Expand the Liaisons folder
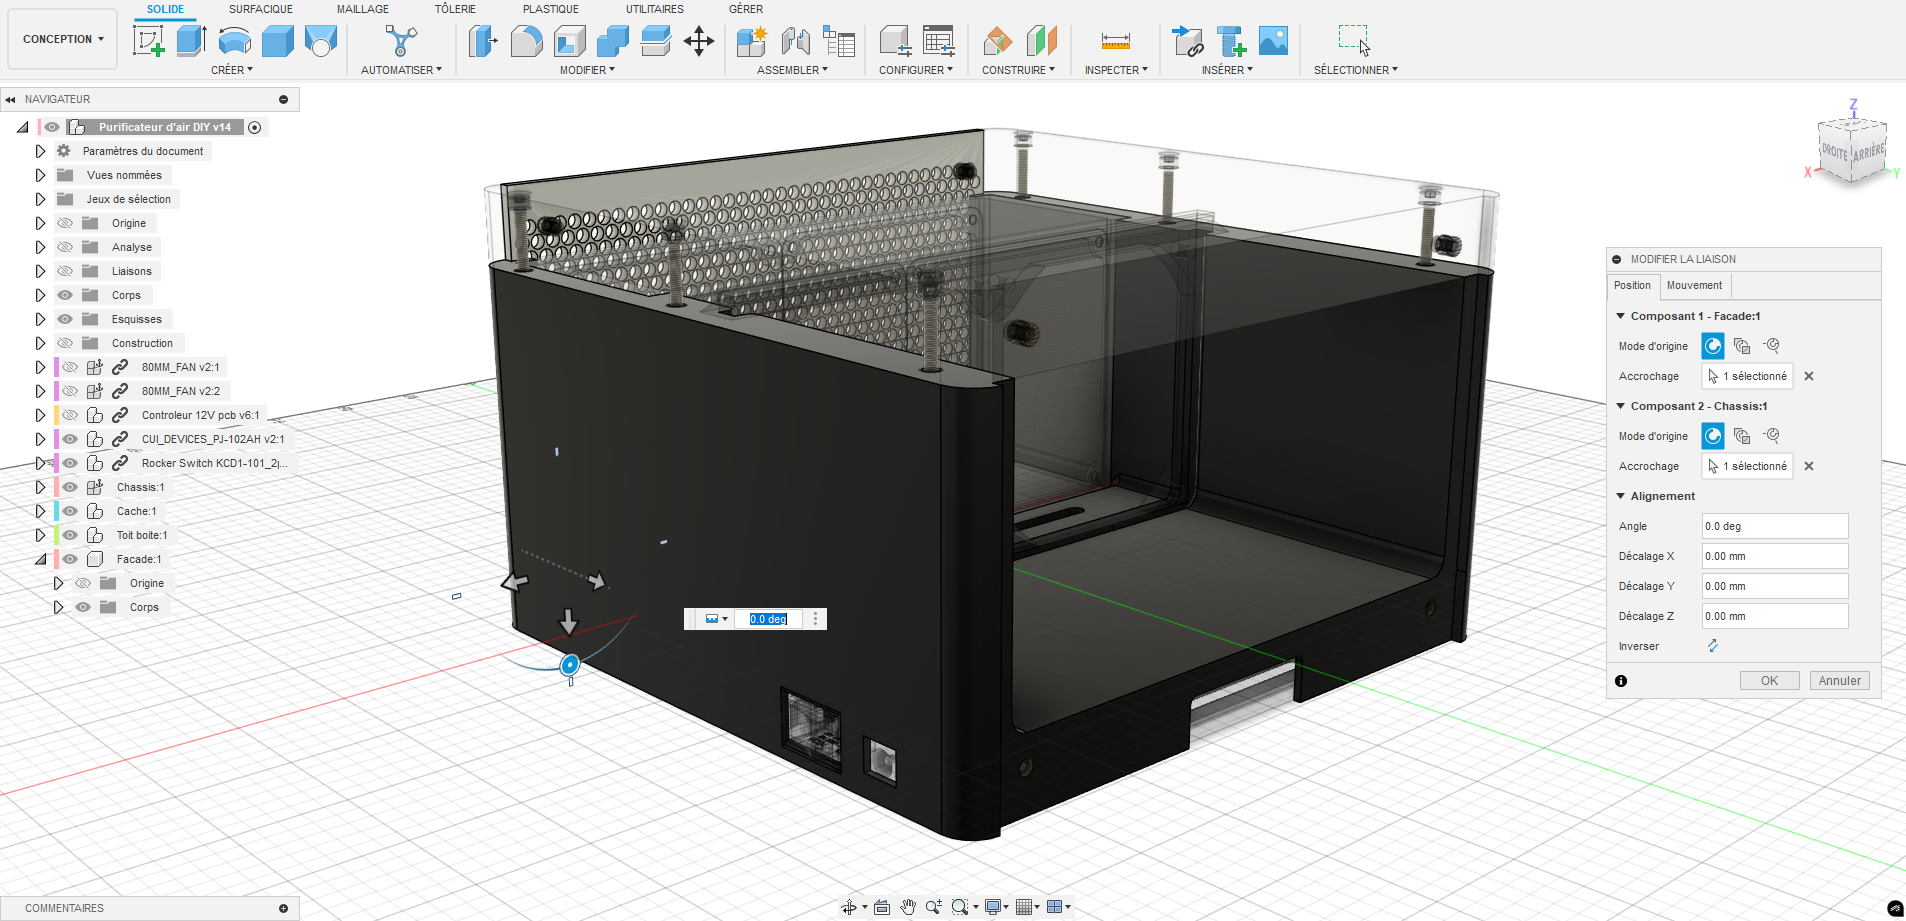This screenshot has height=921, width=1906. [40, 271]
